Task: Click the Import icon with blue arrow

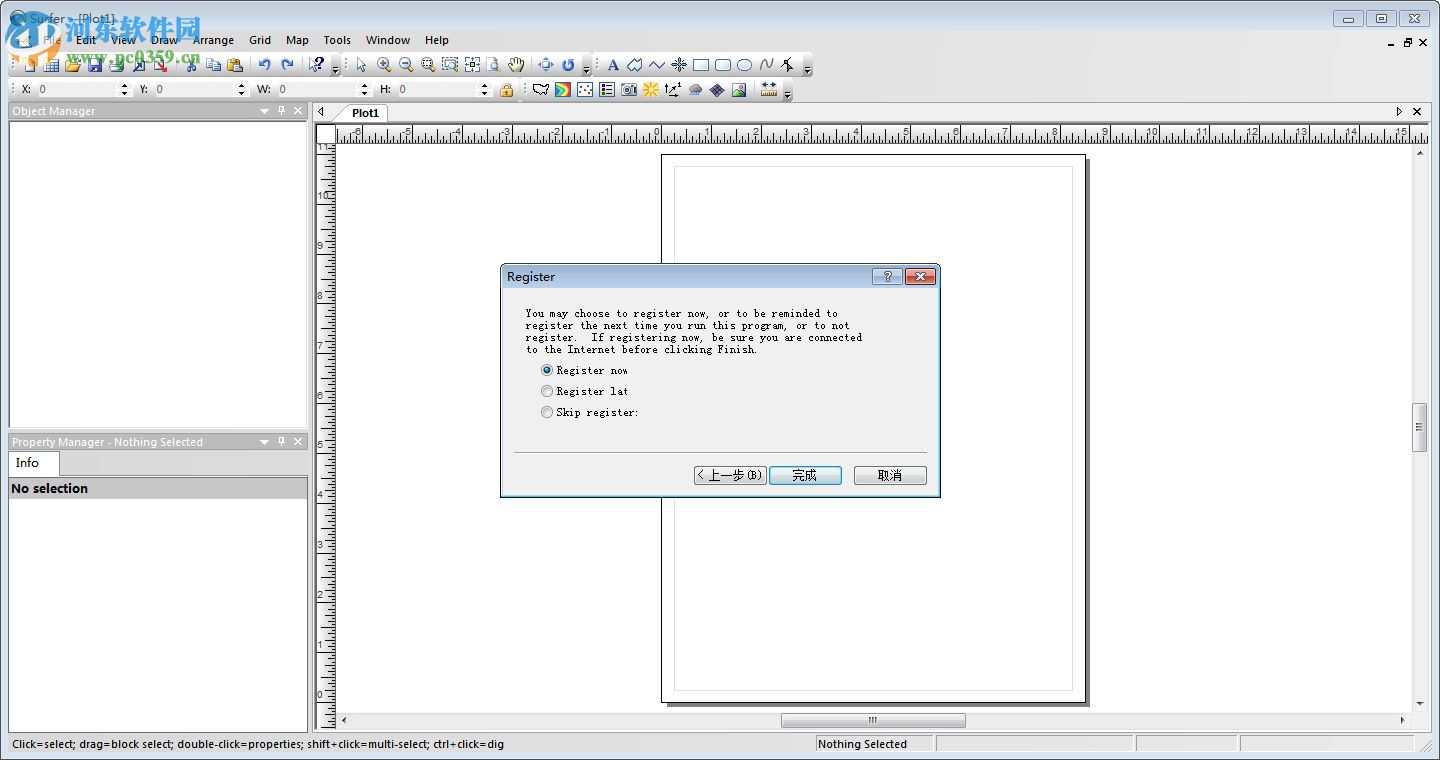Action: 139,65
